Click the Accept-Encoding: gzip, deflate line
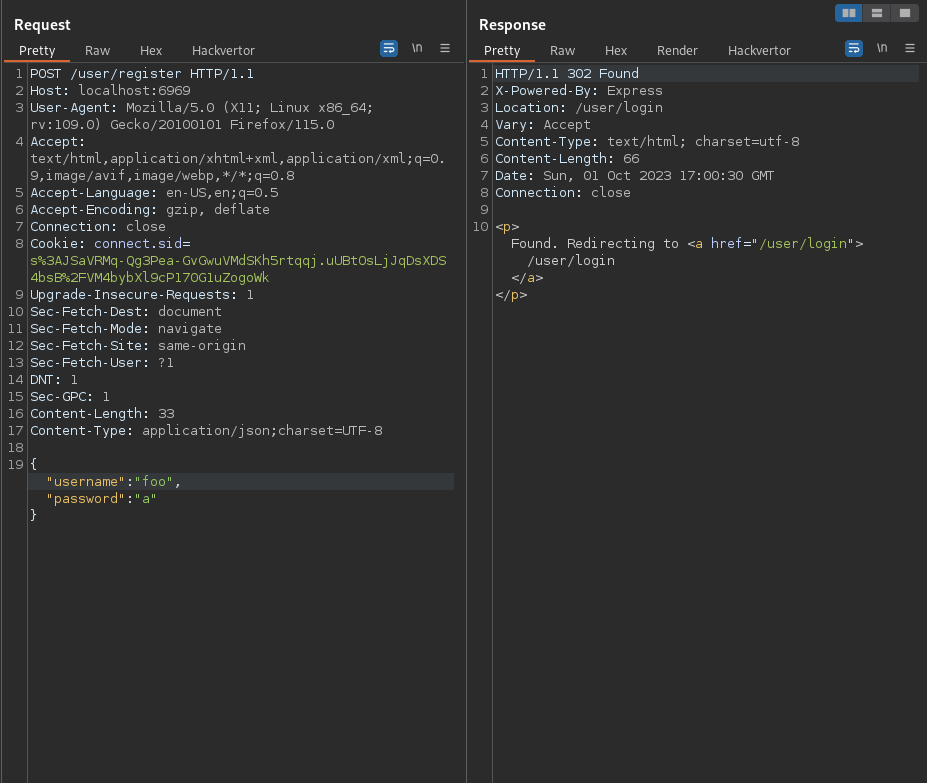 point(150,210)
